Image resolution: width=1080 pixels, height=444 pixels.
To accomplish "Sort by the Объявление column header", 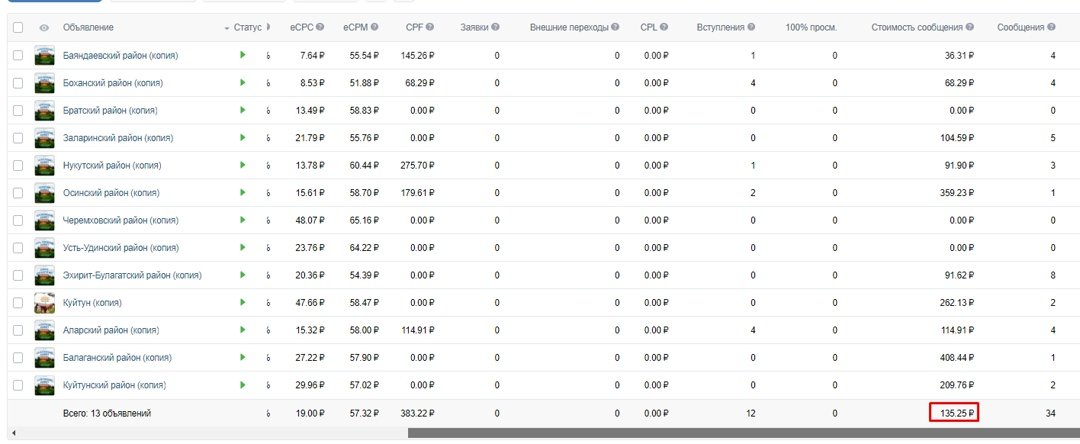I will tap(88, 27).
